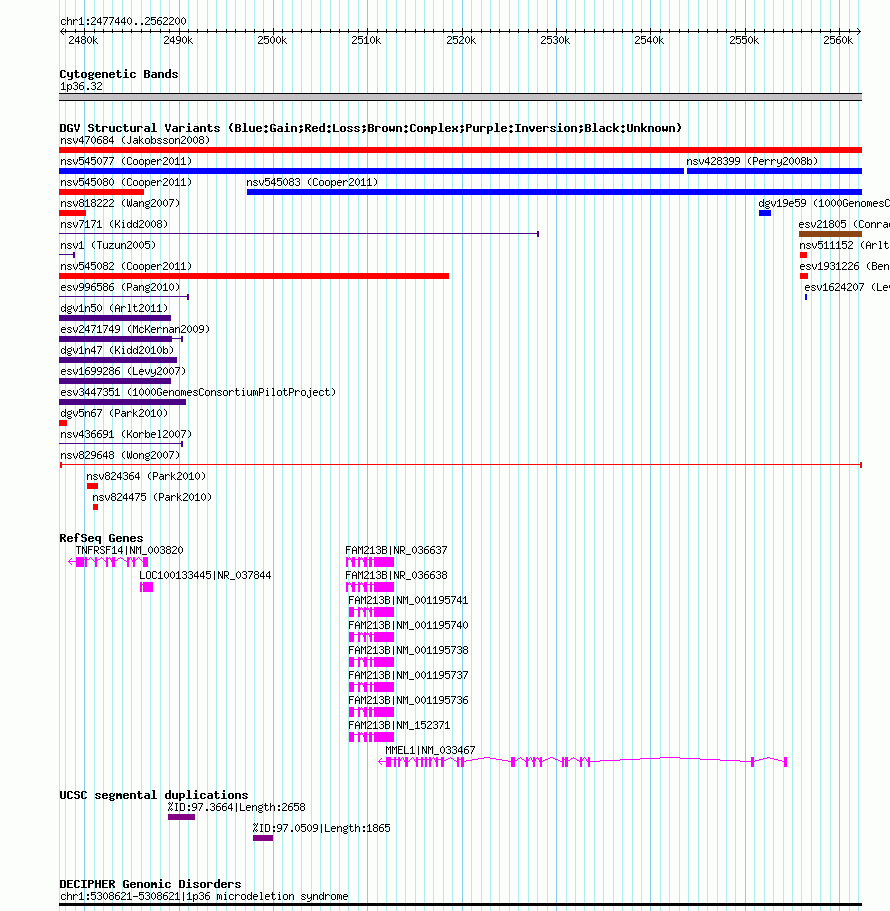The width and height of the screenshot is (890, 911).
Task: Click the chr1:2477440..2562200 region label
Action: 123,21
